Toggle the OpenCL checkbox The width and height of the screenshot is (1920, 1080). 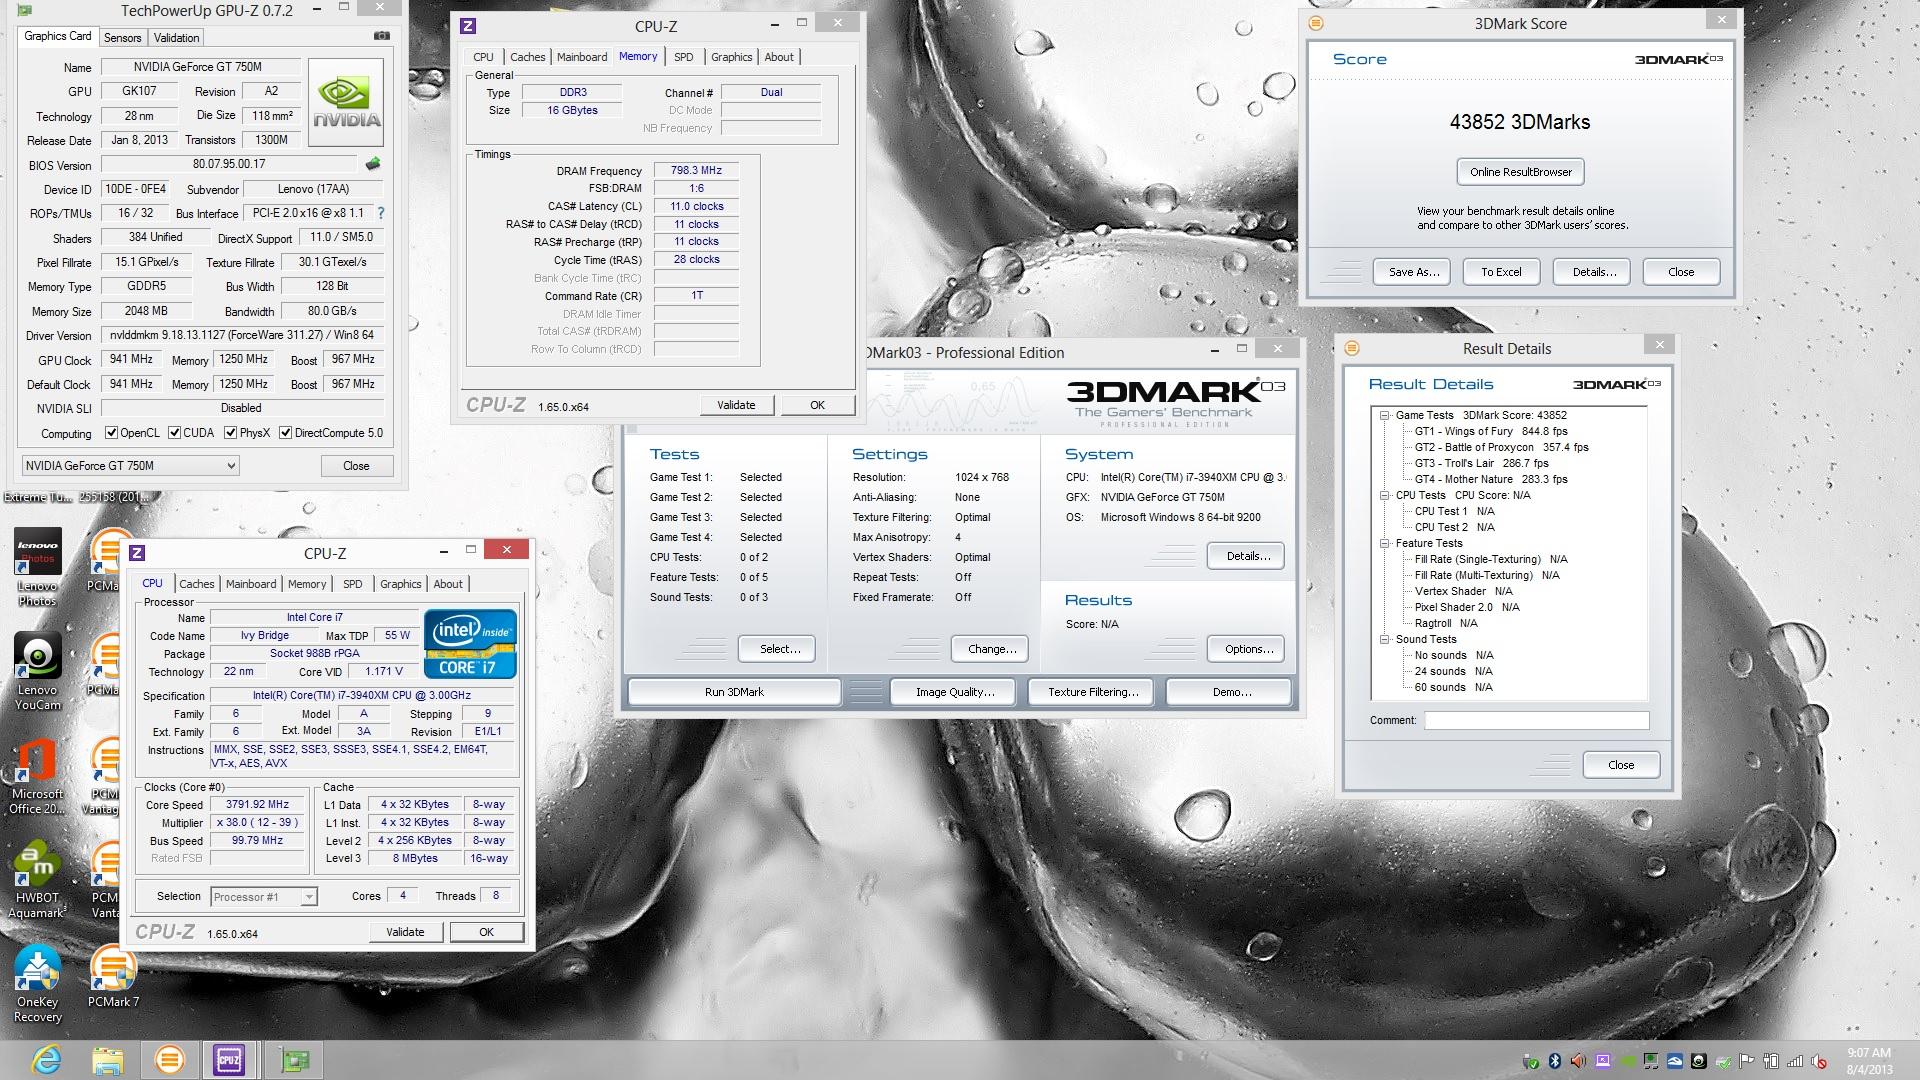coord(112,433)
